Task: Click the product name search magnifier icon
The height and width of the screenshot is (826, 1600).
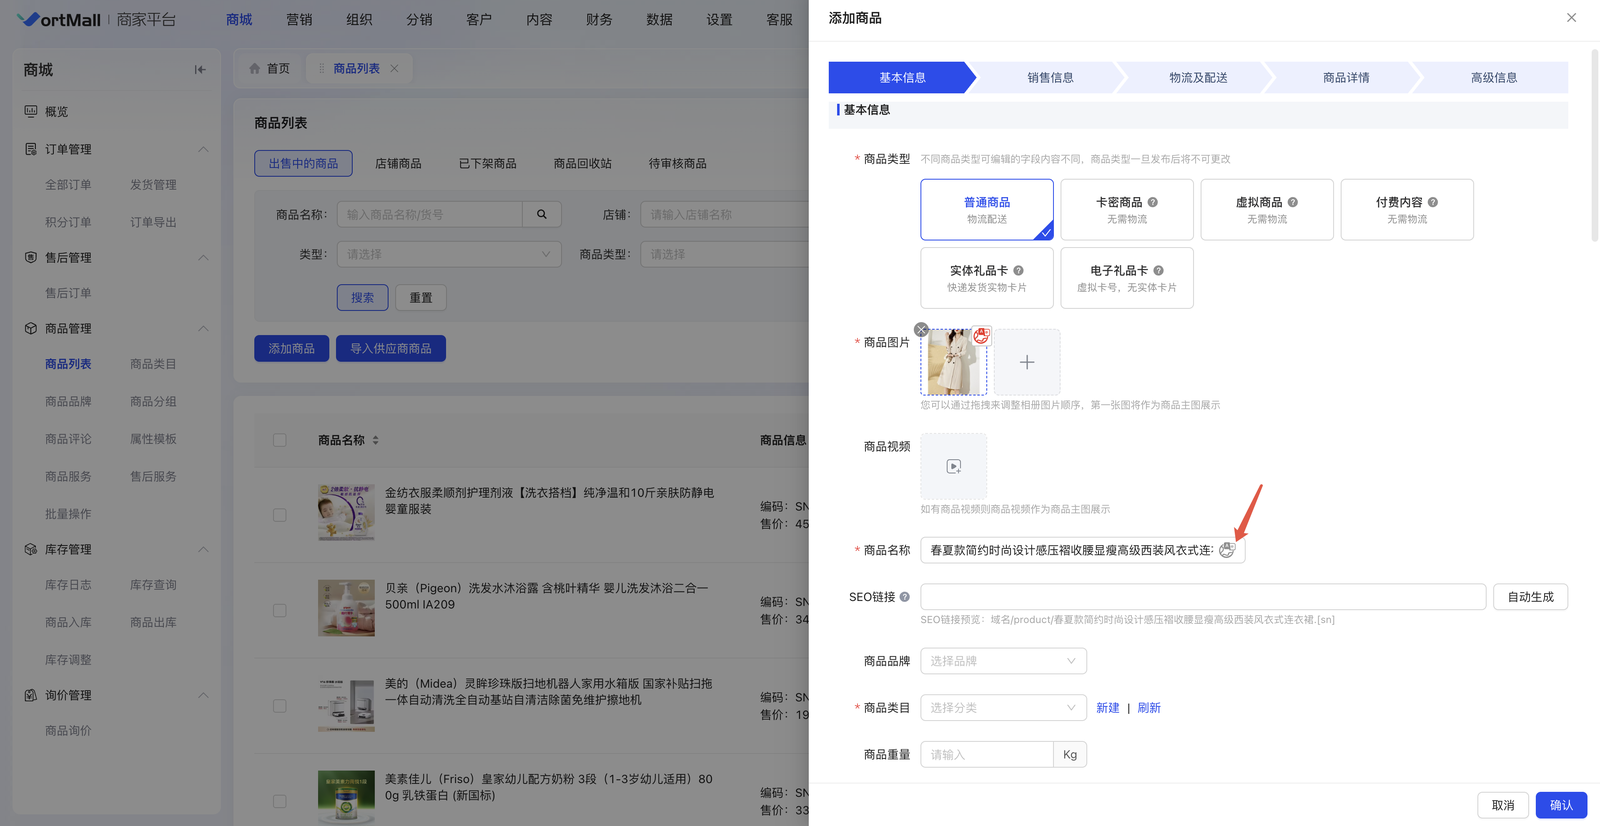Action: 542,214
